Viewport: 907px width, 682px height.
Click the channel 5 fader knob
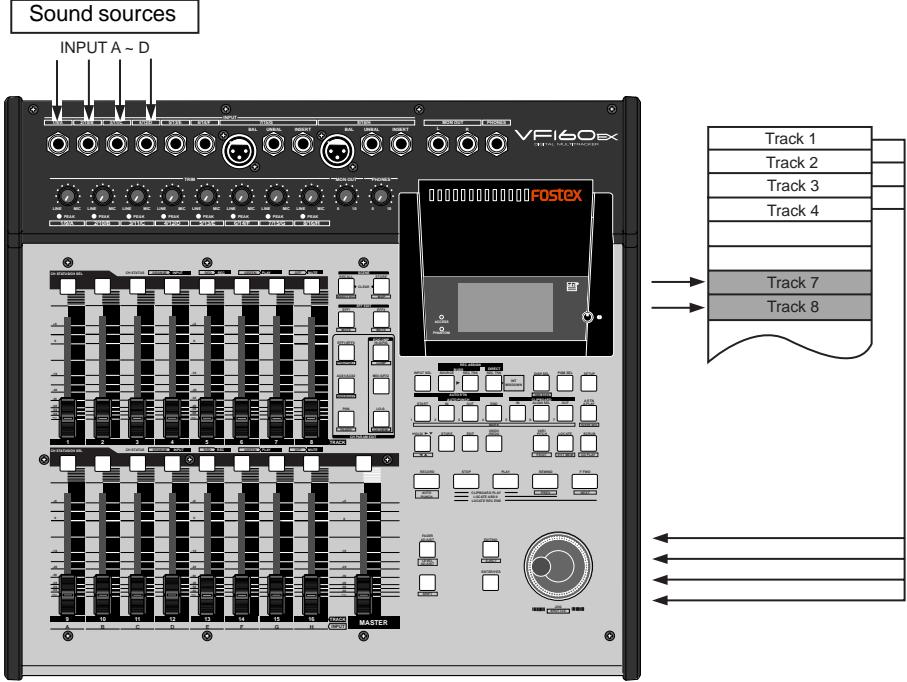[x=207, y=418]
